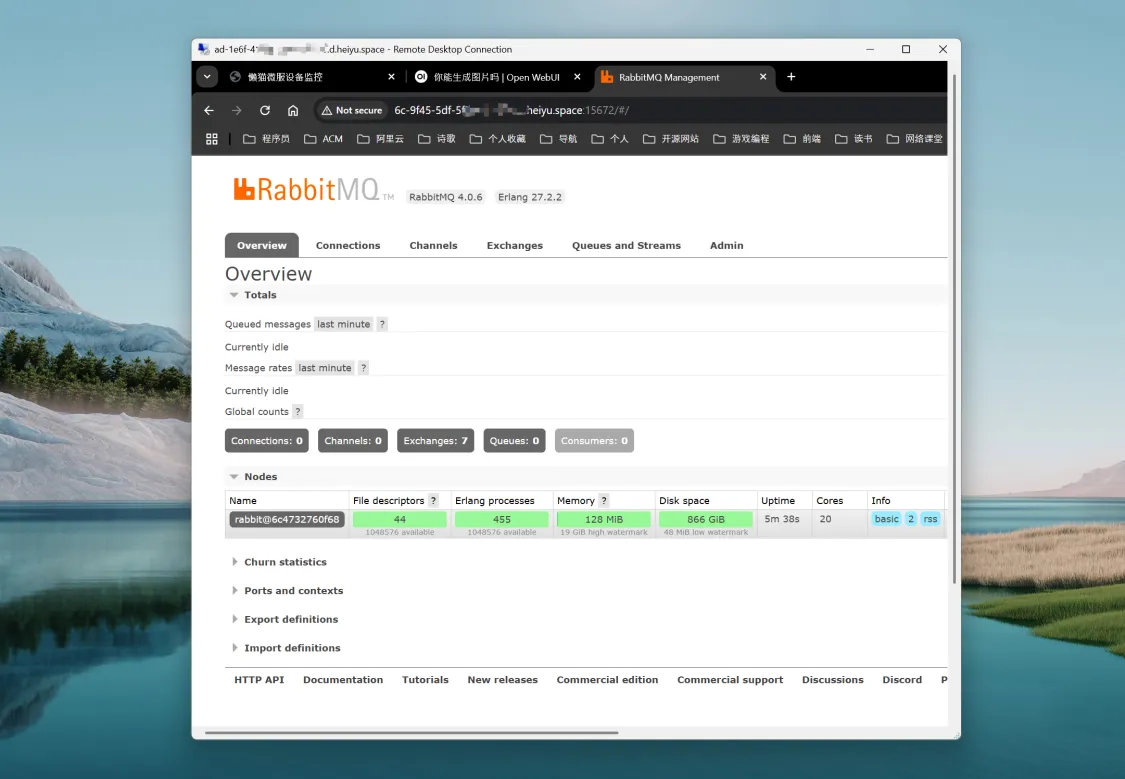Open the tab search dropdown arrow
The height and width of the screenshot is (779, 1125).
(207, 77)
